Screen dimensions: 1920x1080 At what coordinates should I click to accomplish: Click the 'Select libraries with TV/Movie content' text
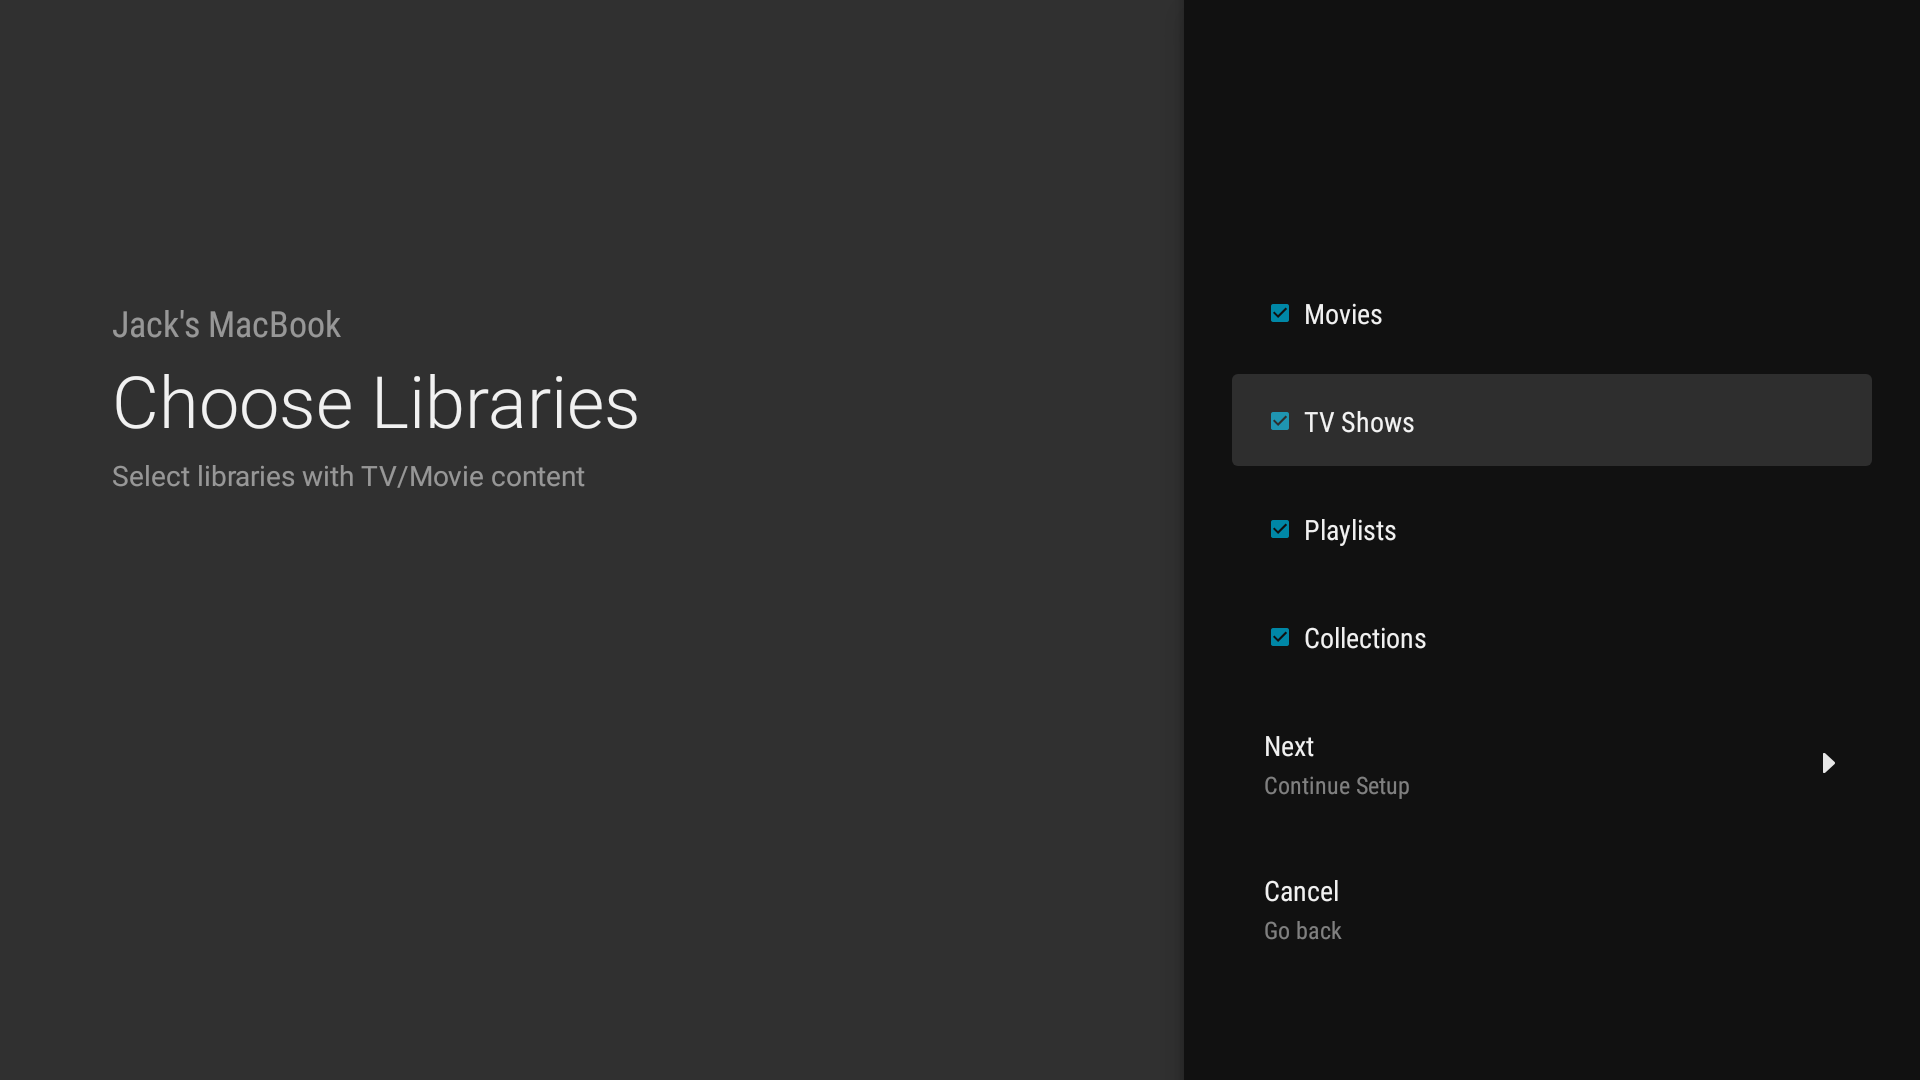point(348,477)
